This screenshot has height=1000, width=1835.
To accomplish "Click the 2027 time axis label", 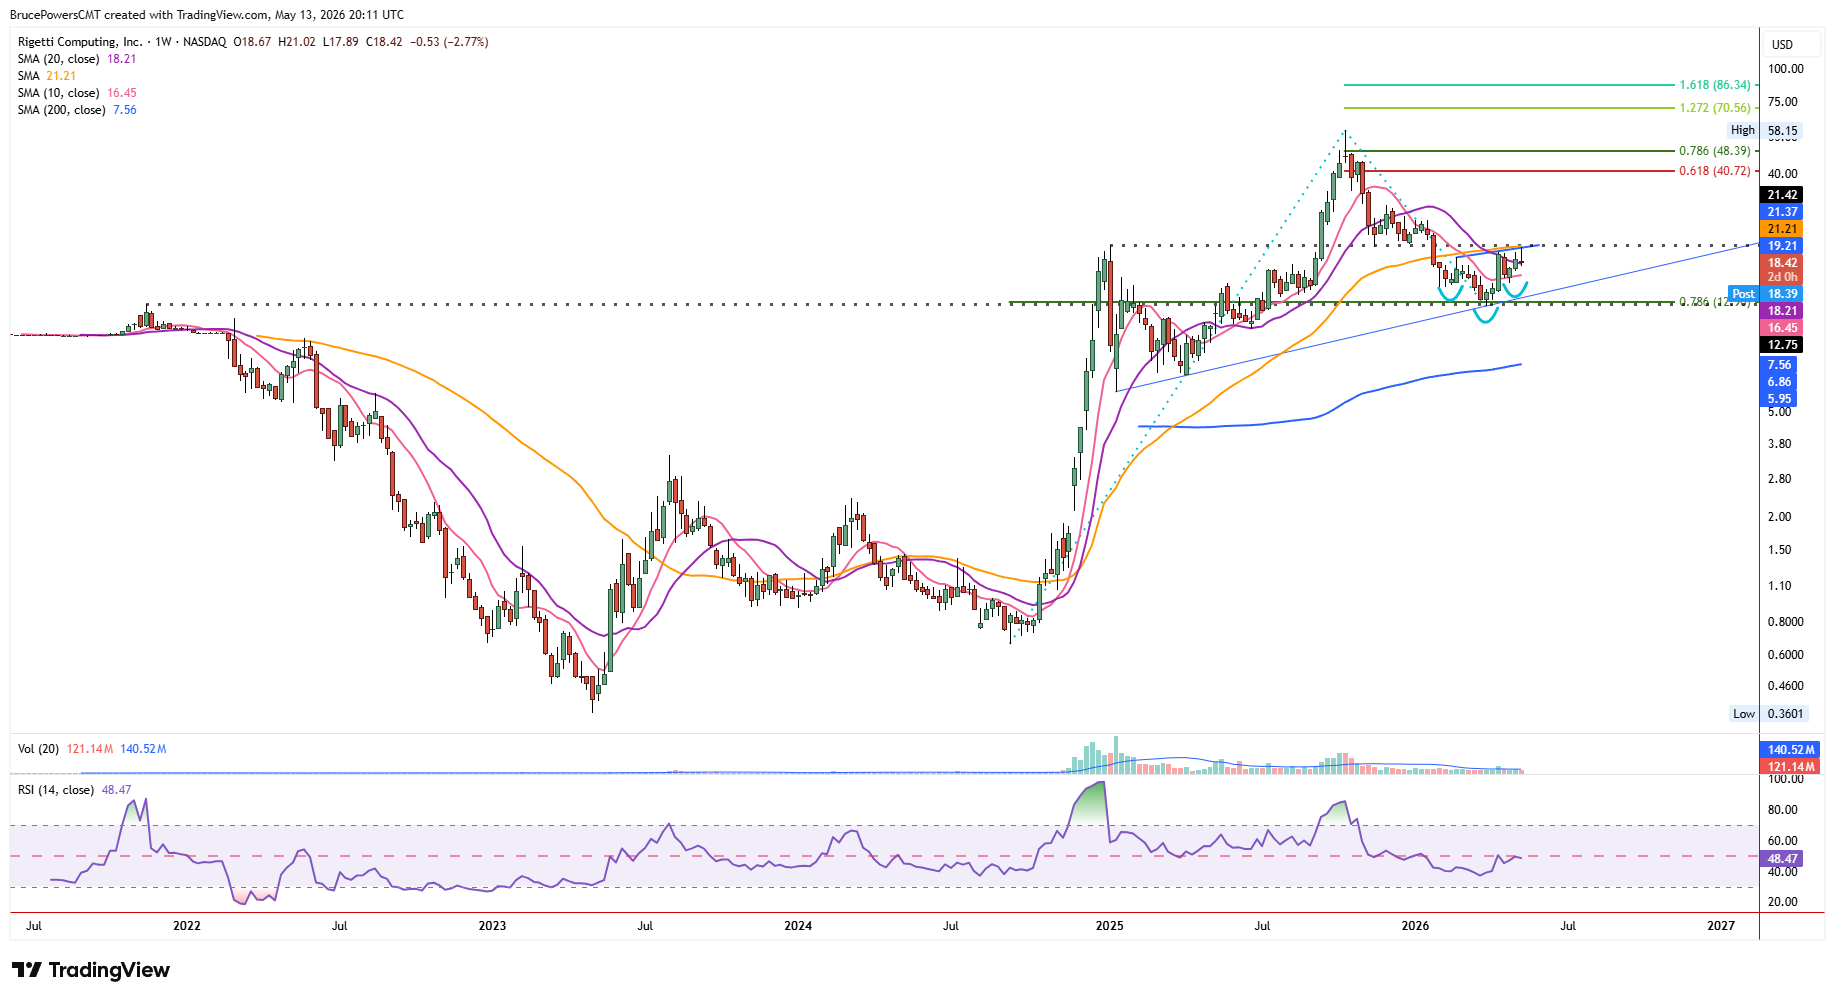I will coord(1721,926).
